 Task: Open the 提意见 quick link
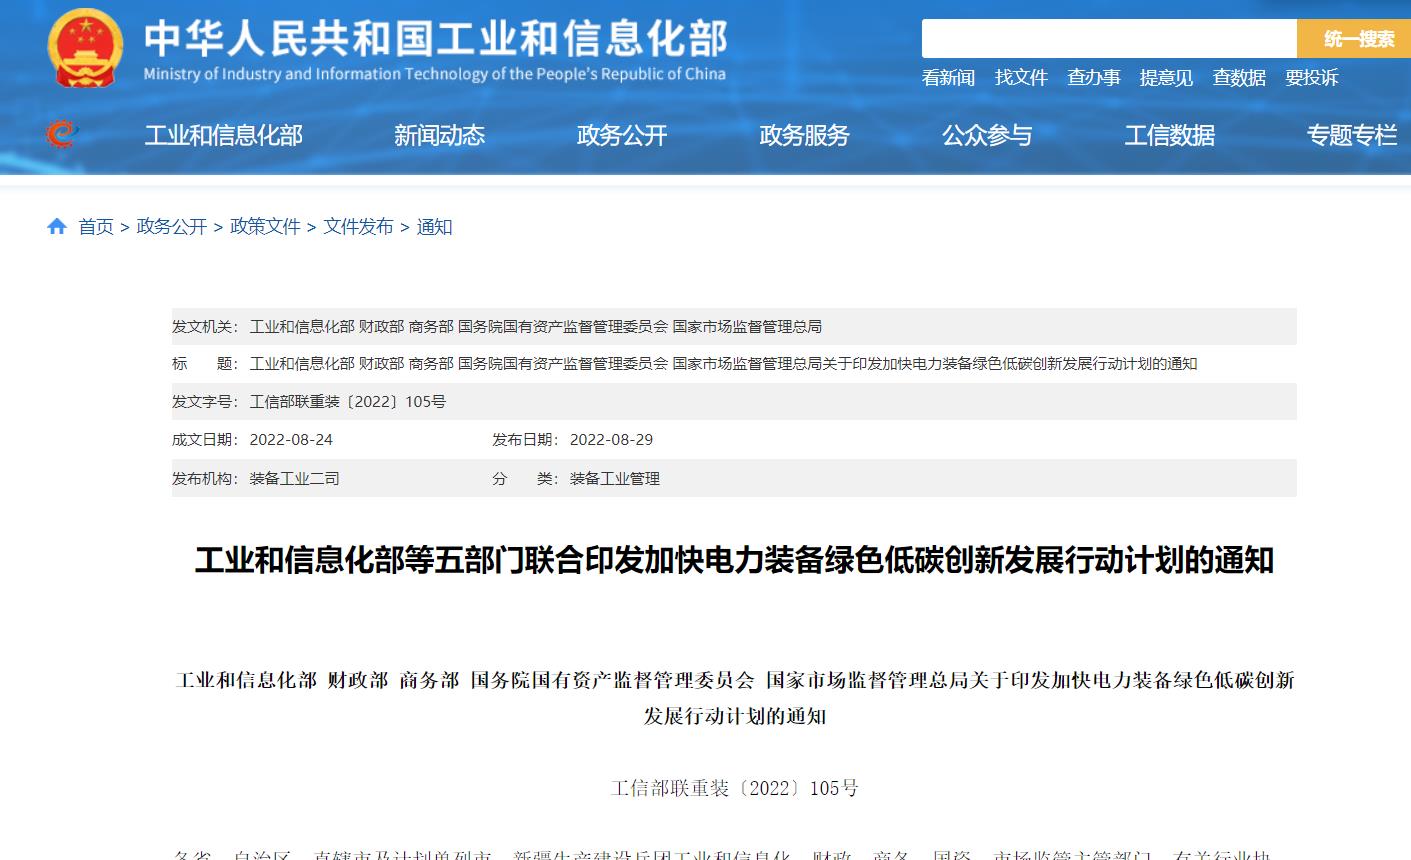(x=1166, y=78)
